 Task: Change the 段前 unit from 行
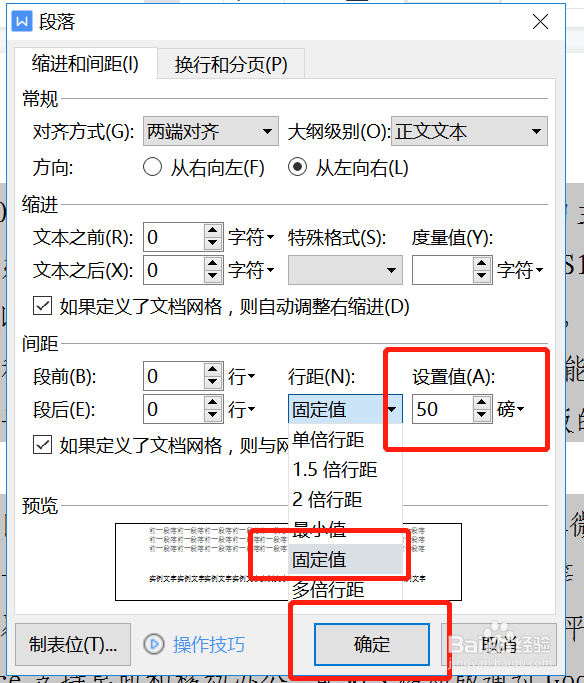242,376
